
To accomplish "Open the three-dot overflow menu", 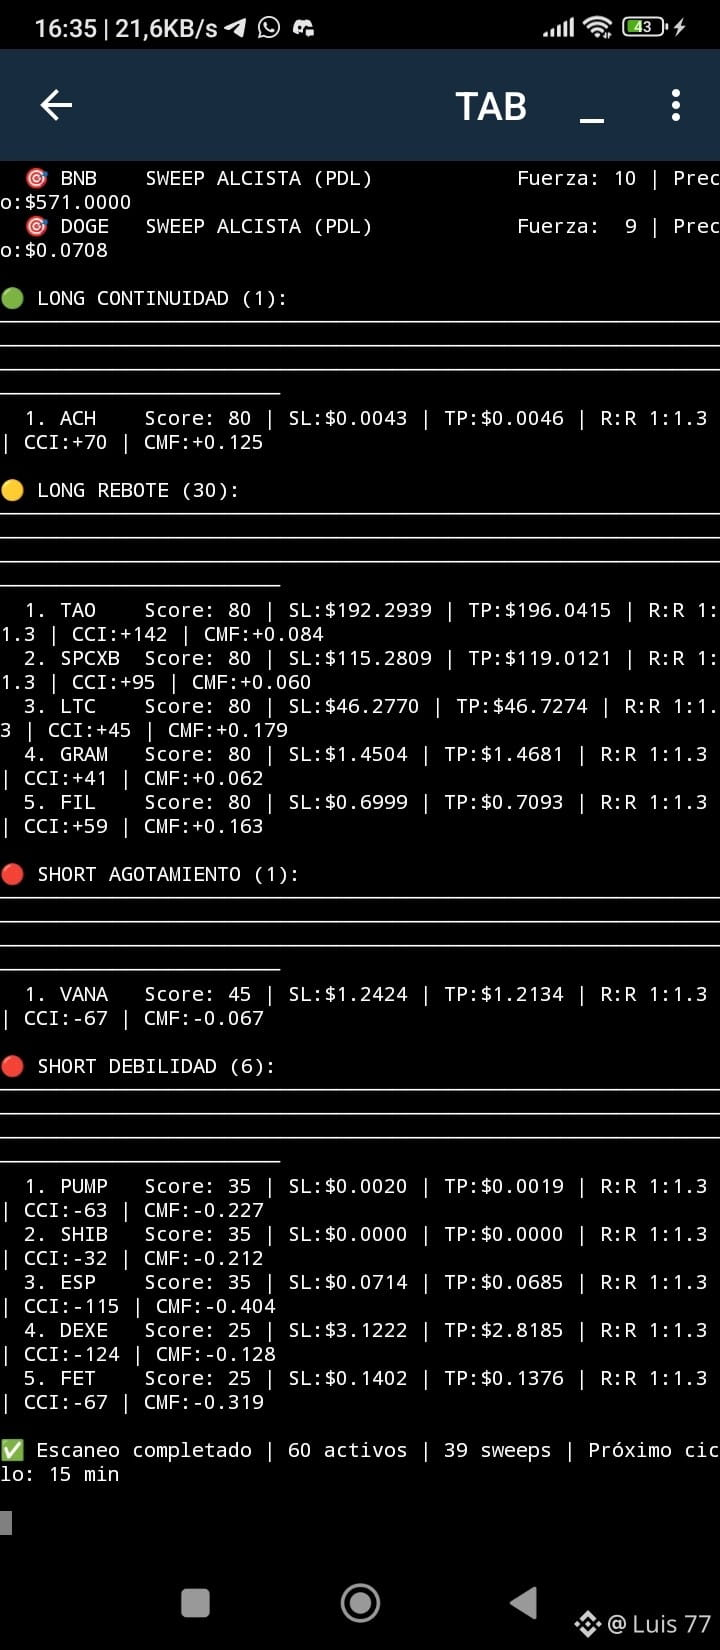I will pos(676,105).
